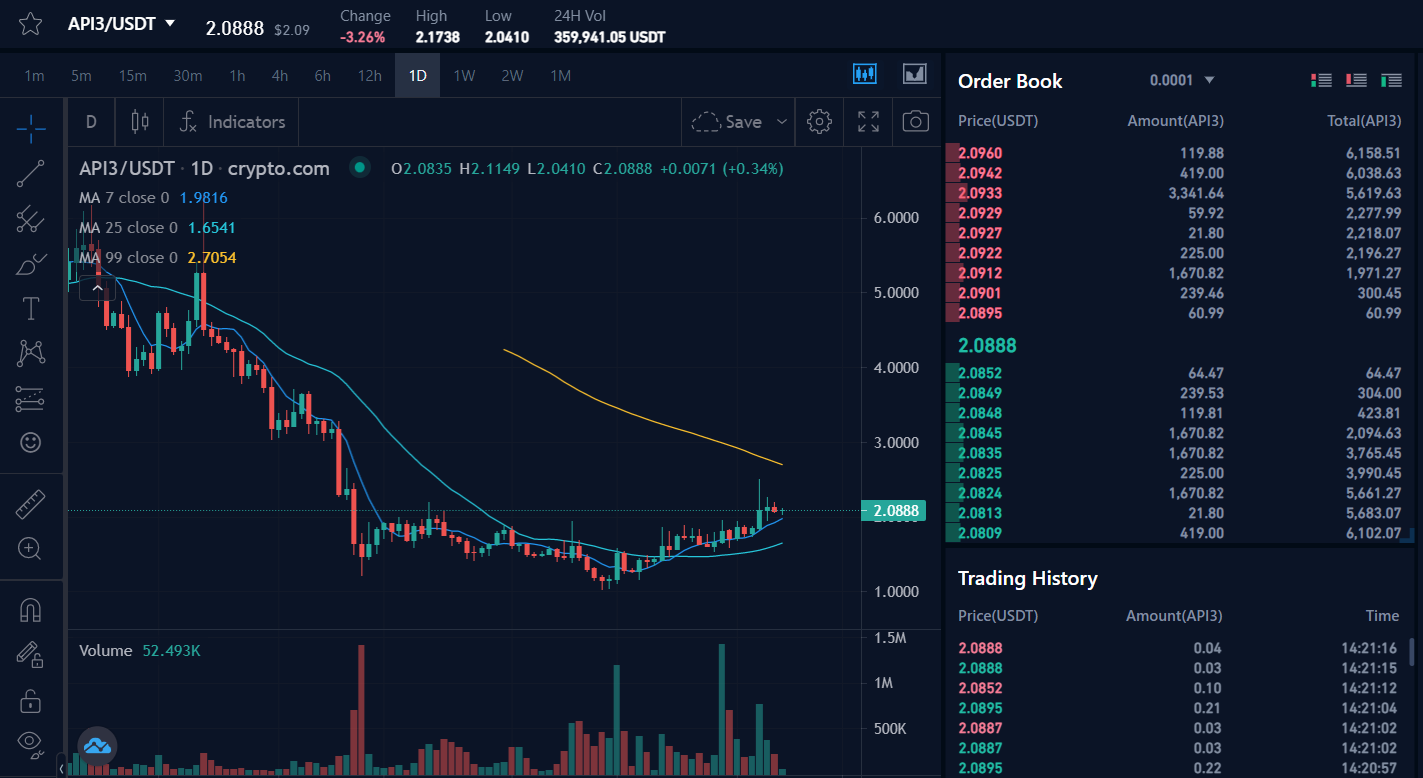Viewport: 1423px width, 778px height.
Task: Select the active 1D timeframe tab
Action: [417, 75]
